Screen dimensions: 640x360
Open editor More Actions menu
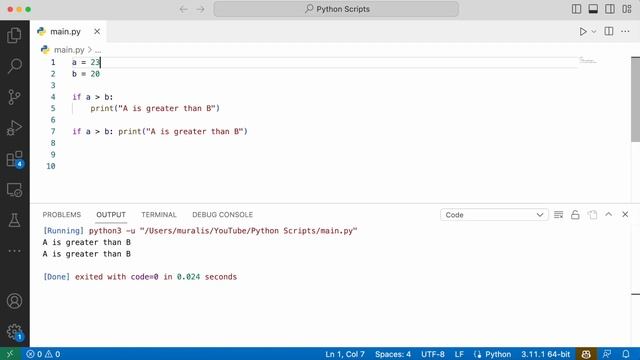625,31
